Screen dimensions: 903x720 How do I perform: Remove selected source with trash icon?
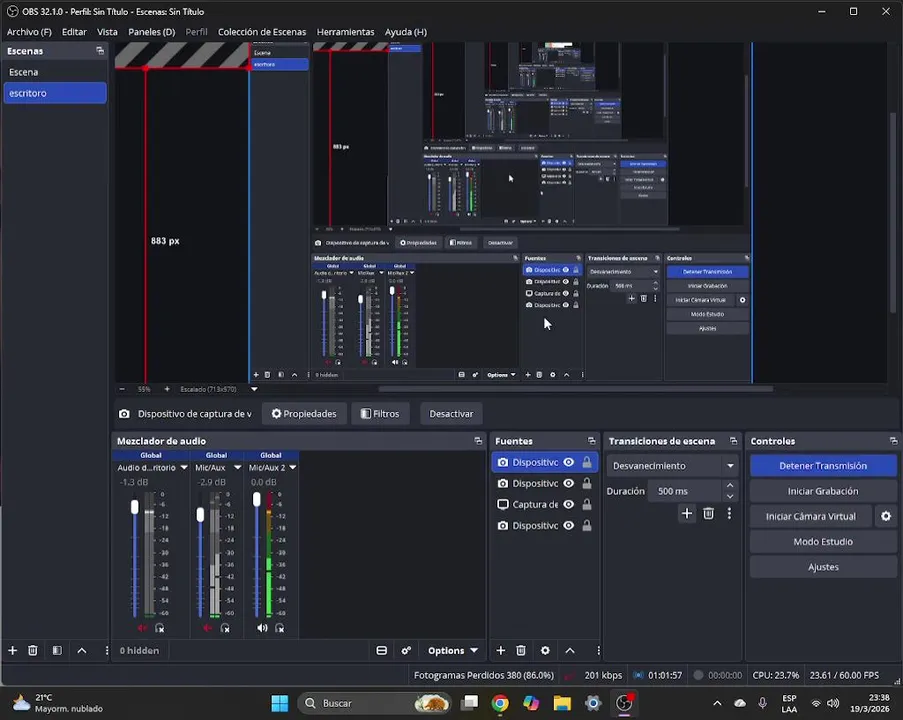click(521, 650)
